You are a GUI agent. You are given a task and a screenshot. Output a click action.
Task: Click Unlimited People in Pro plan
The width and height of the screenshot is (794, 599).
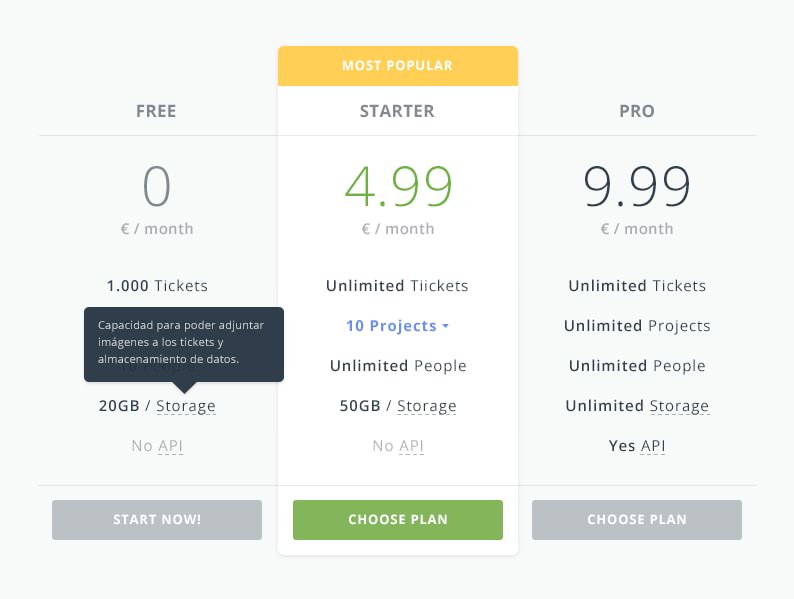637,366
